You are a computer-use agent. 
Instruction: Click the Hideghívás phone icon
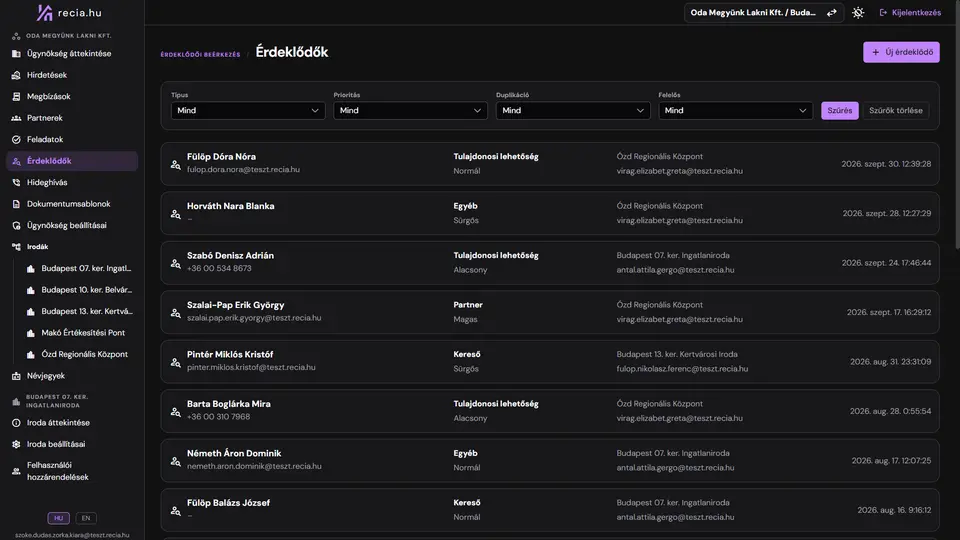tap(16, 182)
